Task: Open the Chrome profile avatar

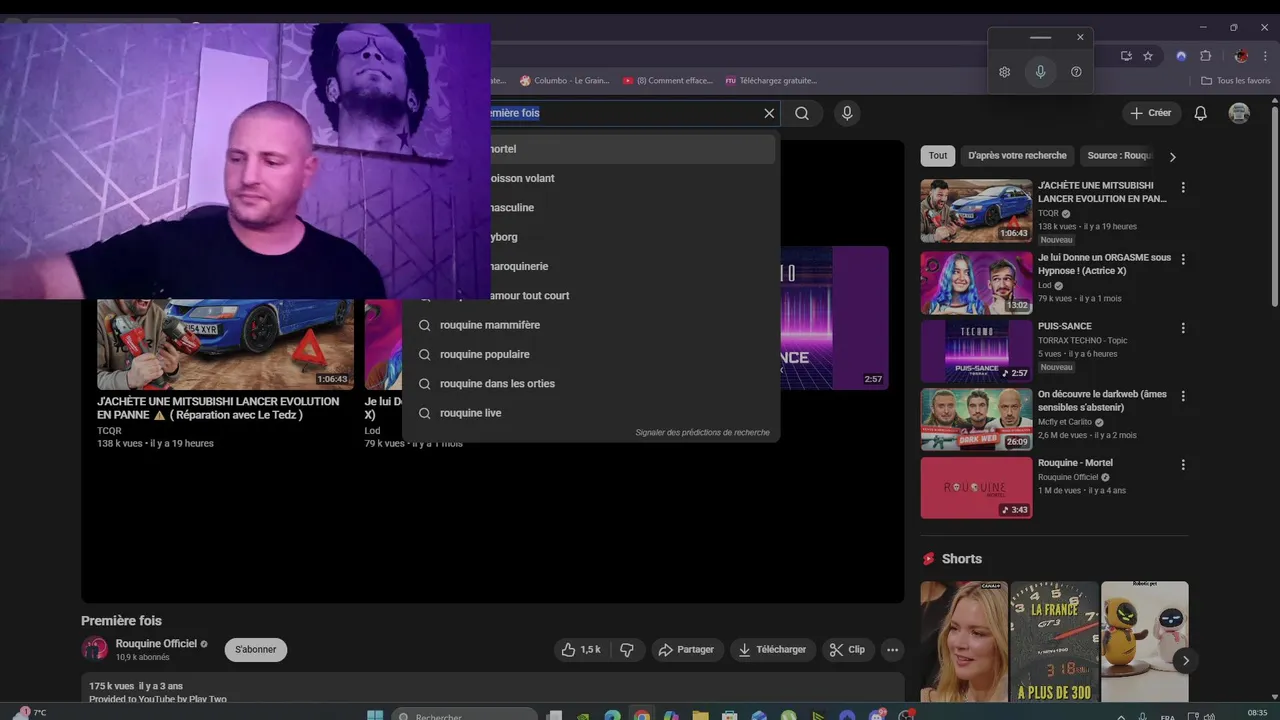Action: (x=1241, y=56)
